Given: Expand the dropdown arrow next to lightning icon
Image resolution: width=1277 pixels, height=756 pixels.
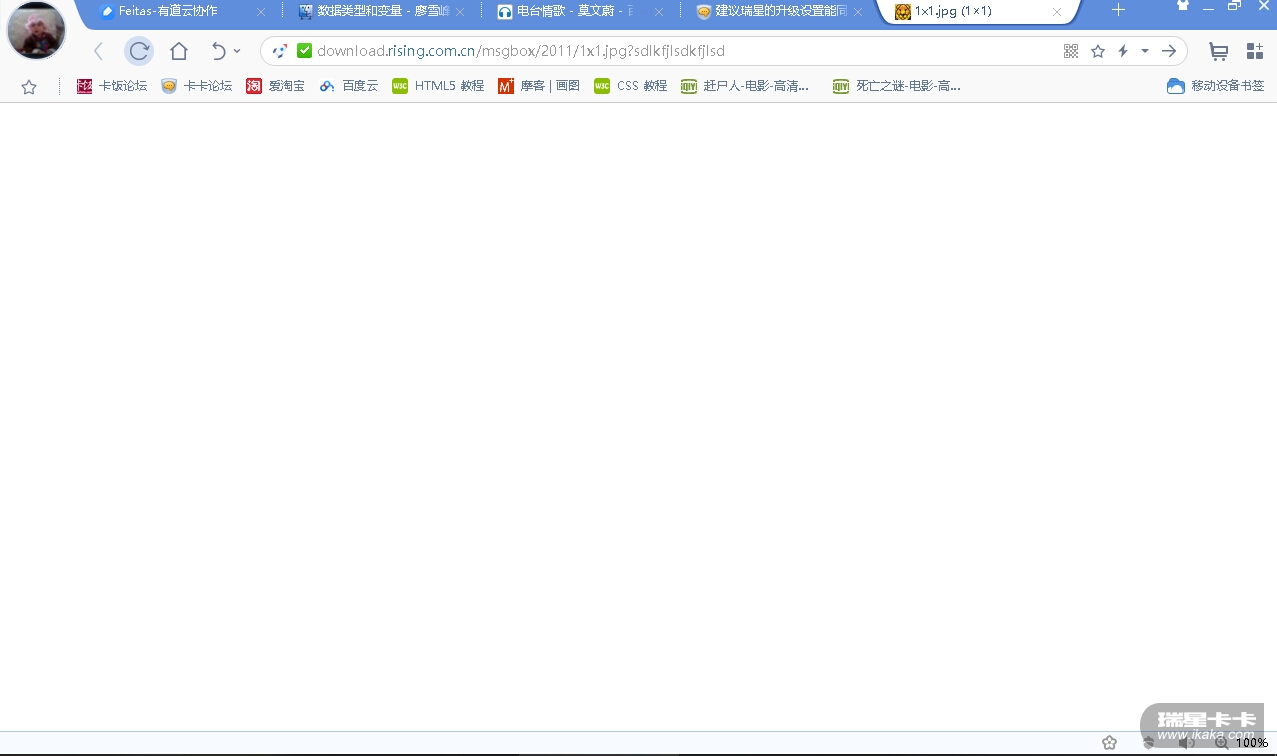Looking at the screenshot, I should click(1144, 51).
